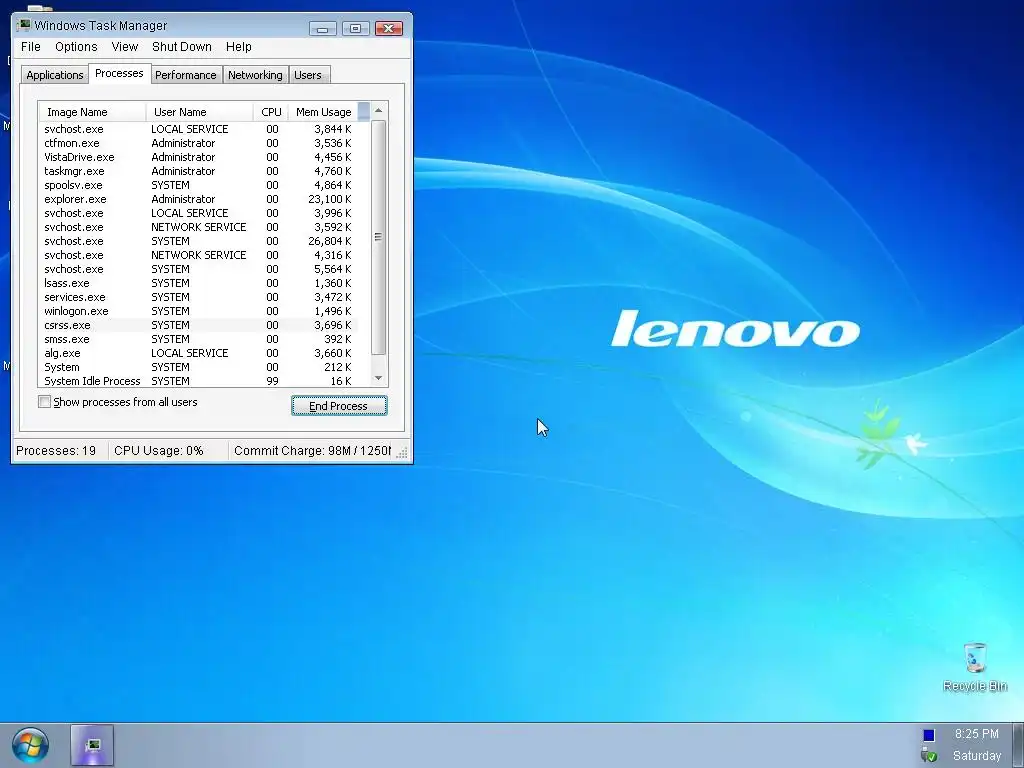Select the System process using 212 K
Screen dimensions: 1024x768
(198, 367)
